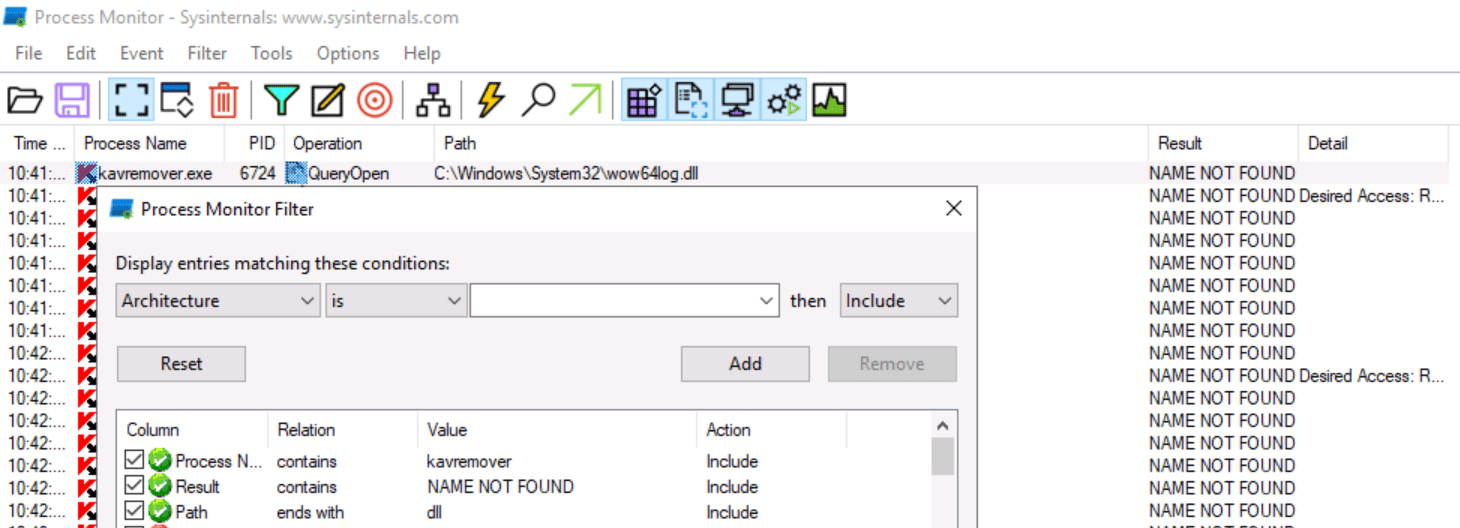This screenshot has width=1460, height=528.
Task: Click into the filter value text field
Action: point(613,301)
